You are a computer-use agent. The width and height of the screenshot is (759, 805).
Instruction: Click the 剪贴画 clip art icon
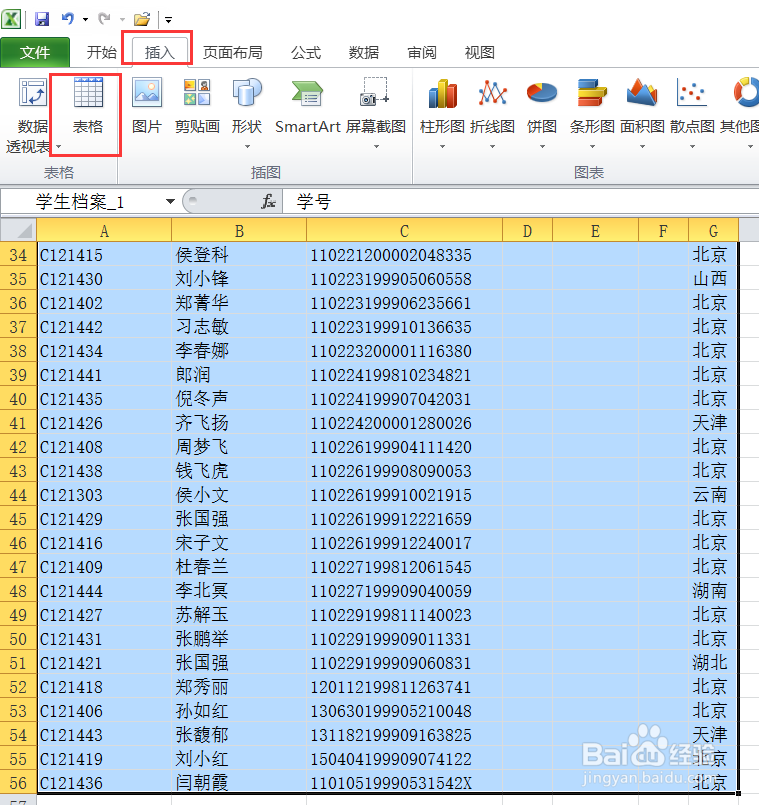coord(197,92)
